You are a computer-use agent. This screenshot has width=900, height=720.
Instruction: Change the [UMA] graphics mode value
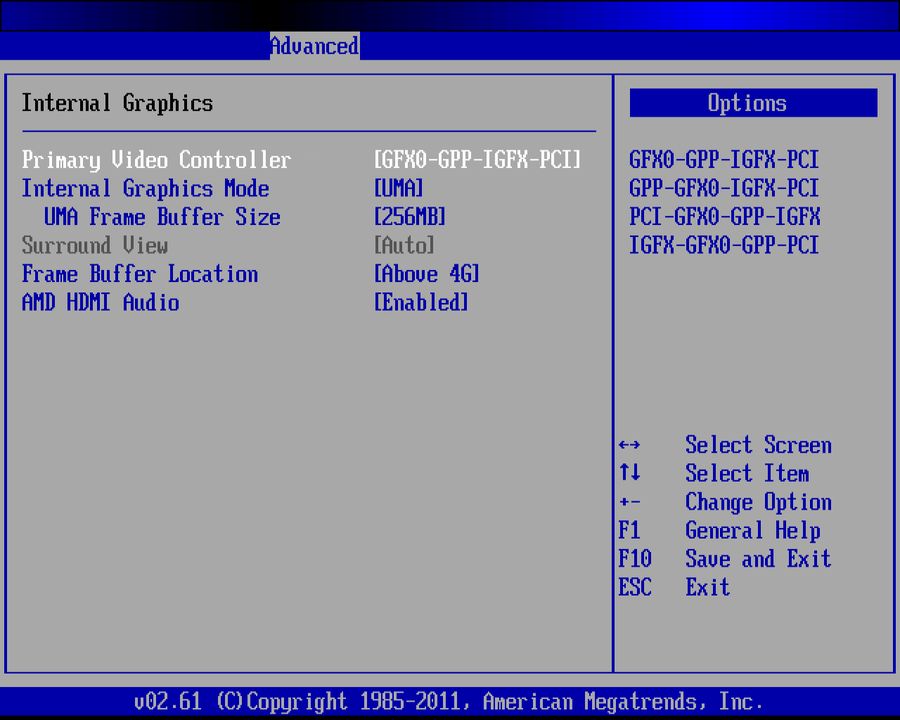pos(398,188)
